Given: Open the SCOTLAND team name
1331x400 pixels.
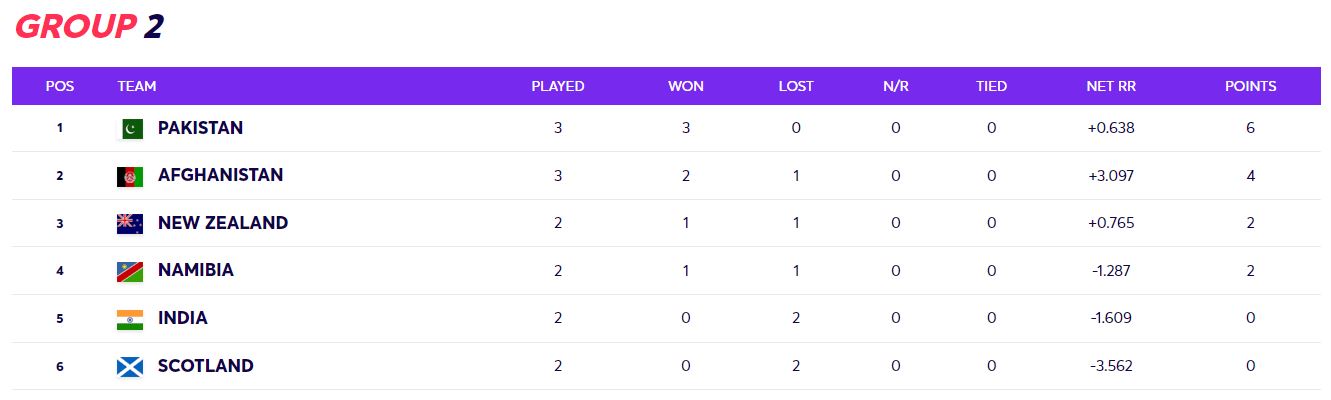Looking at the screenshot, I should (206, 366).
